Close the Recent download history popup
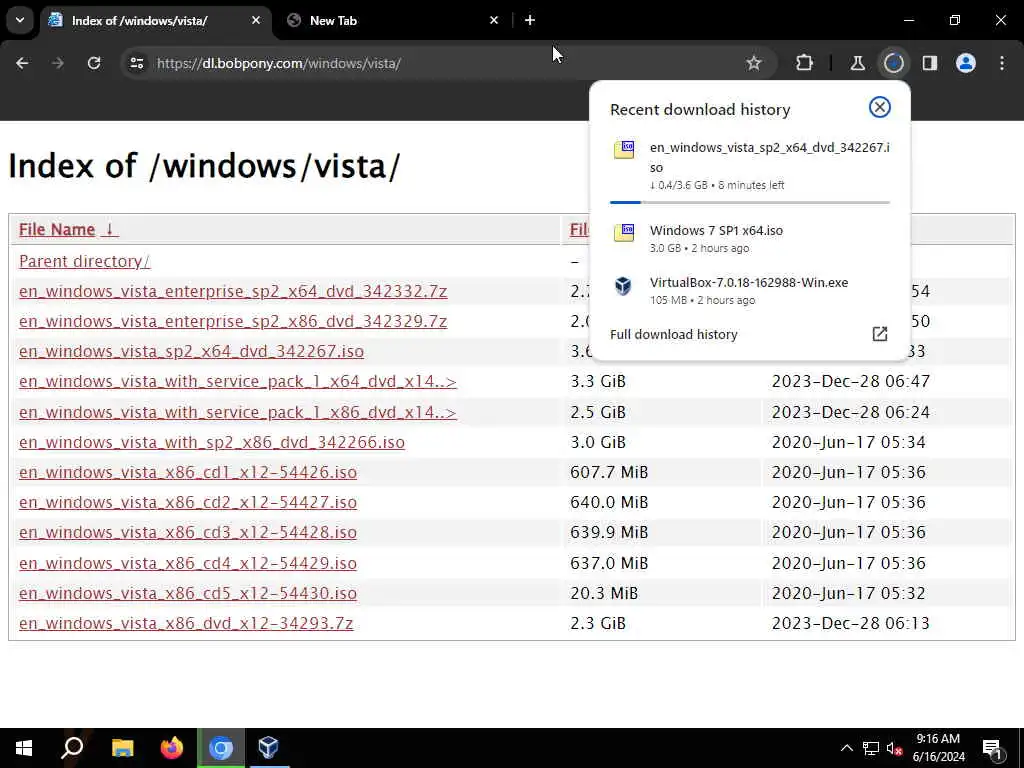Screen dimensions: 1024x768 (x=880, y=107)
